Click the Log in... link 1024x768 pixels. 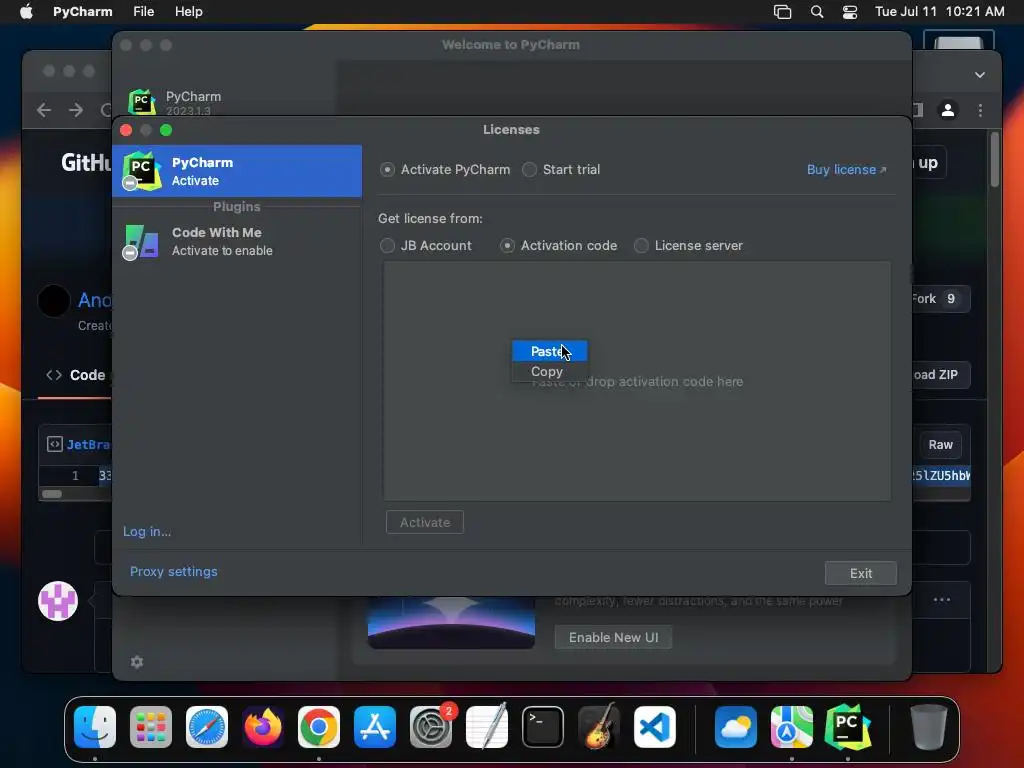(x=147, y=532)
